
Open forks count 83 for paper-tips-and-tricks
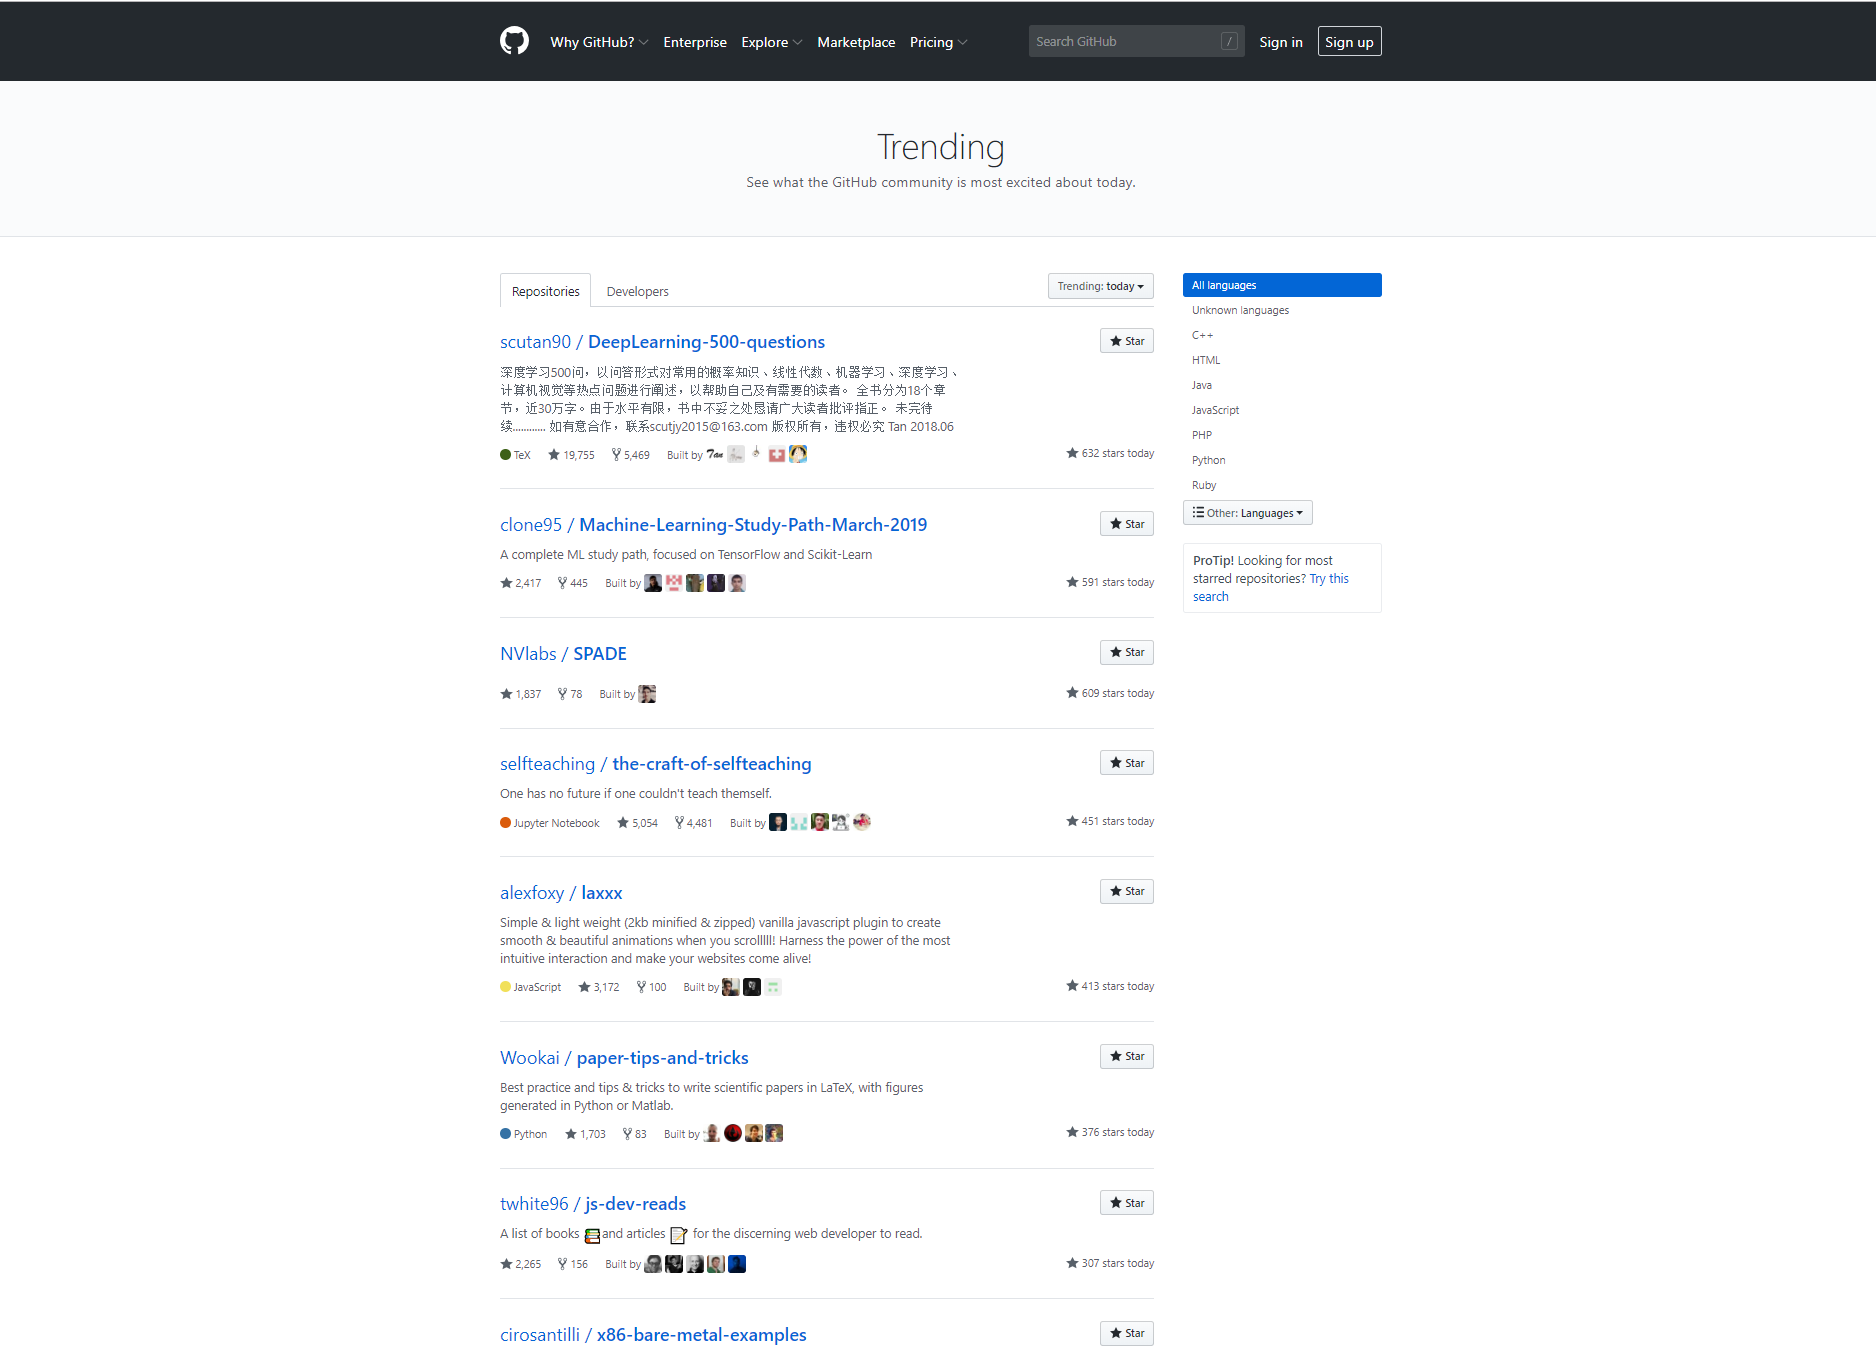635,1134
